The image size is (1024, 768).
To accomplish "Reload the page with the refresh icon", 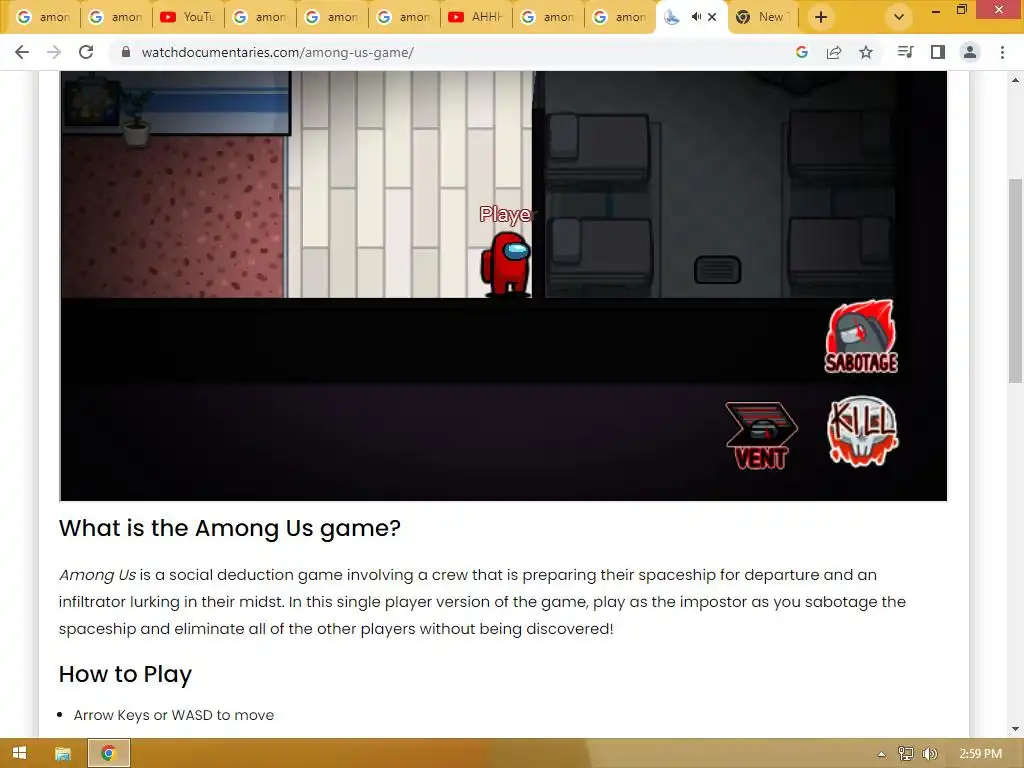I will [86, 52].
